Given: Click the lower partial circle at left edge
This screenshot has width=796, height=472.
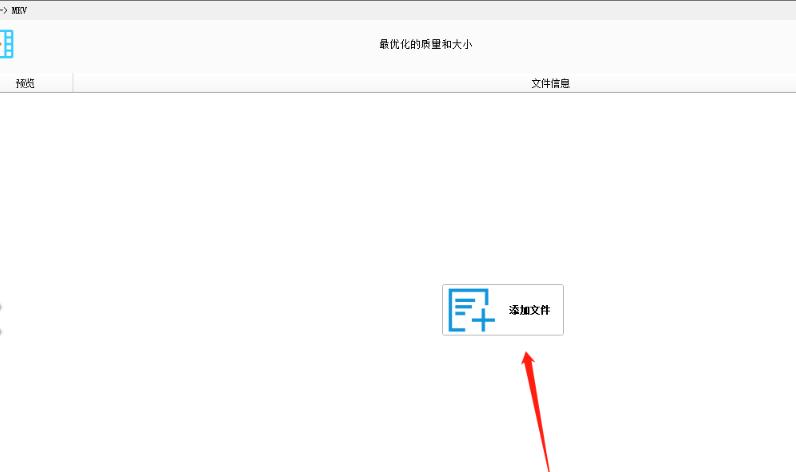Looking at the screenshot, I should (x=1, y=330).
